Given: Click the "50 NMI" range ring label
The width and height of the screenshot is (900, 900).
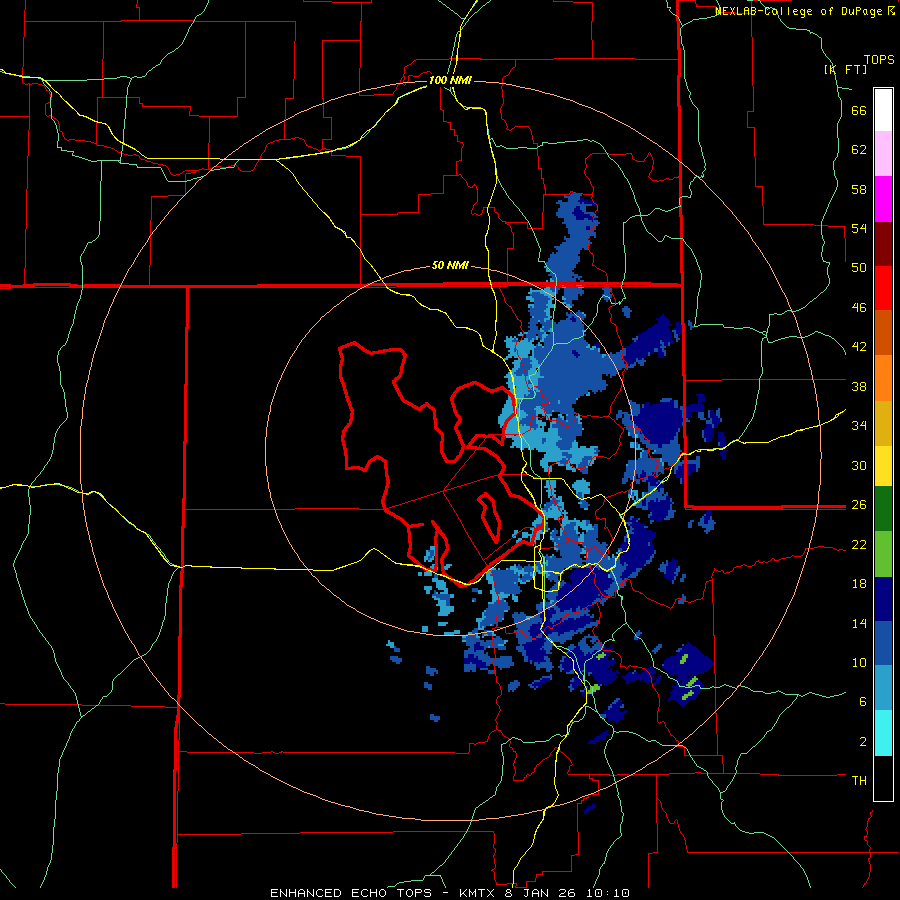Looking at the screenshot, I should (450, 265).
